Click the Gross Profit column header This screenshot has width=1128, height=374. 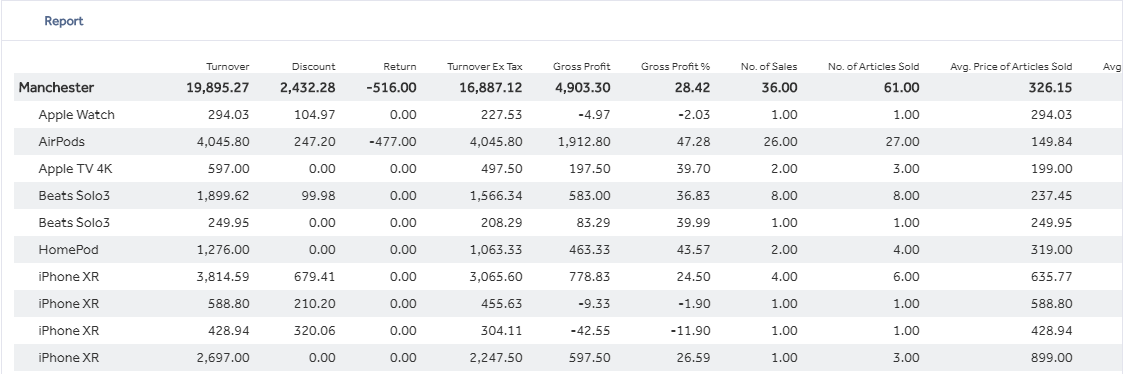click(581, 66)
